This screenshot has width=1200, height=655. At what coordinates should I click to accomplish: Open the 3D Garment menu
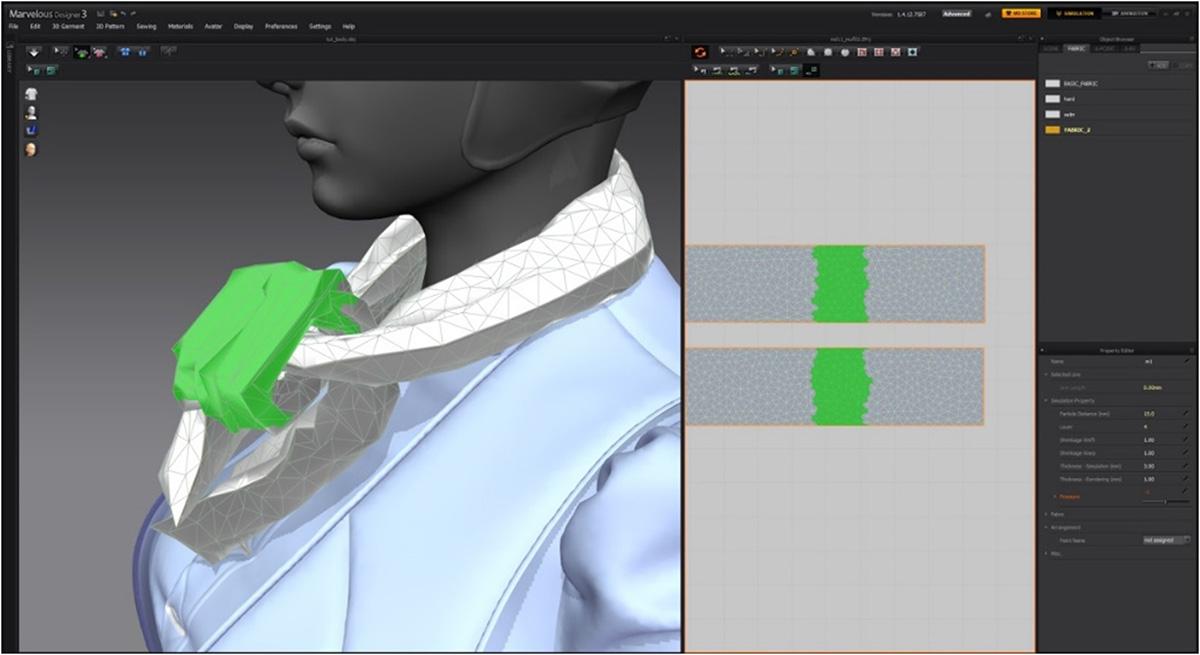[x=68, y=26]
